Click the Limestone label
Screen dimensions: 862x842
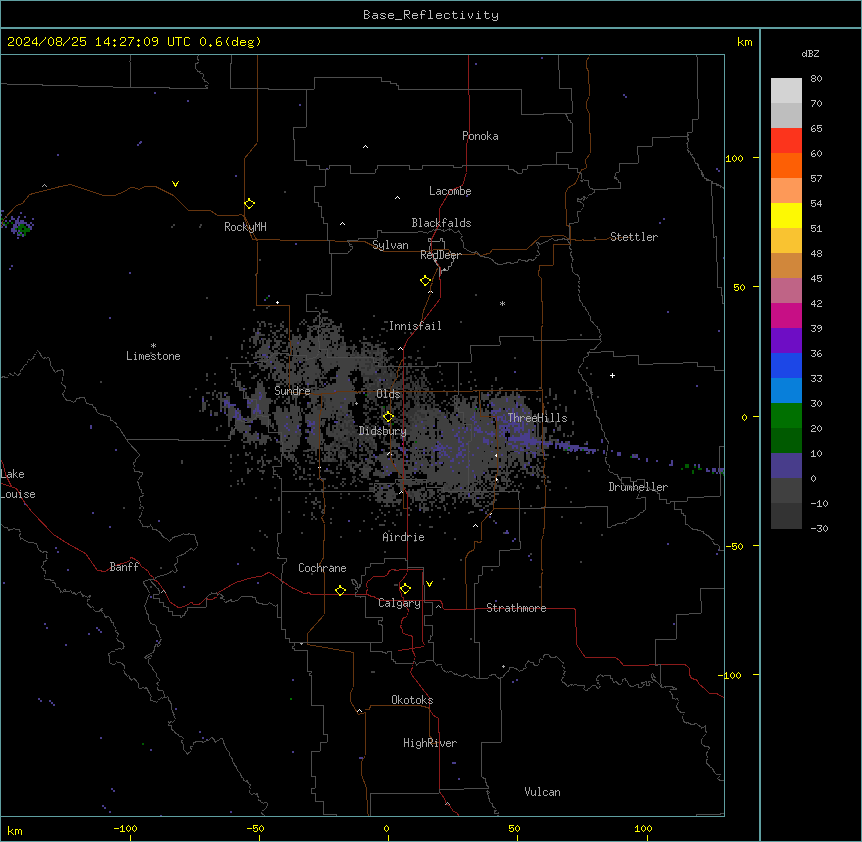153,356
